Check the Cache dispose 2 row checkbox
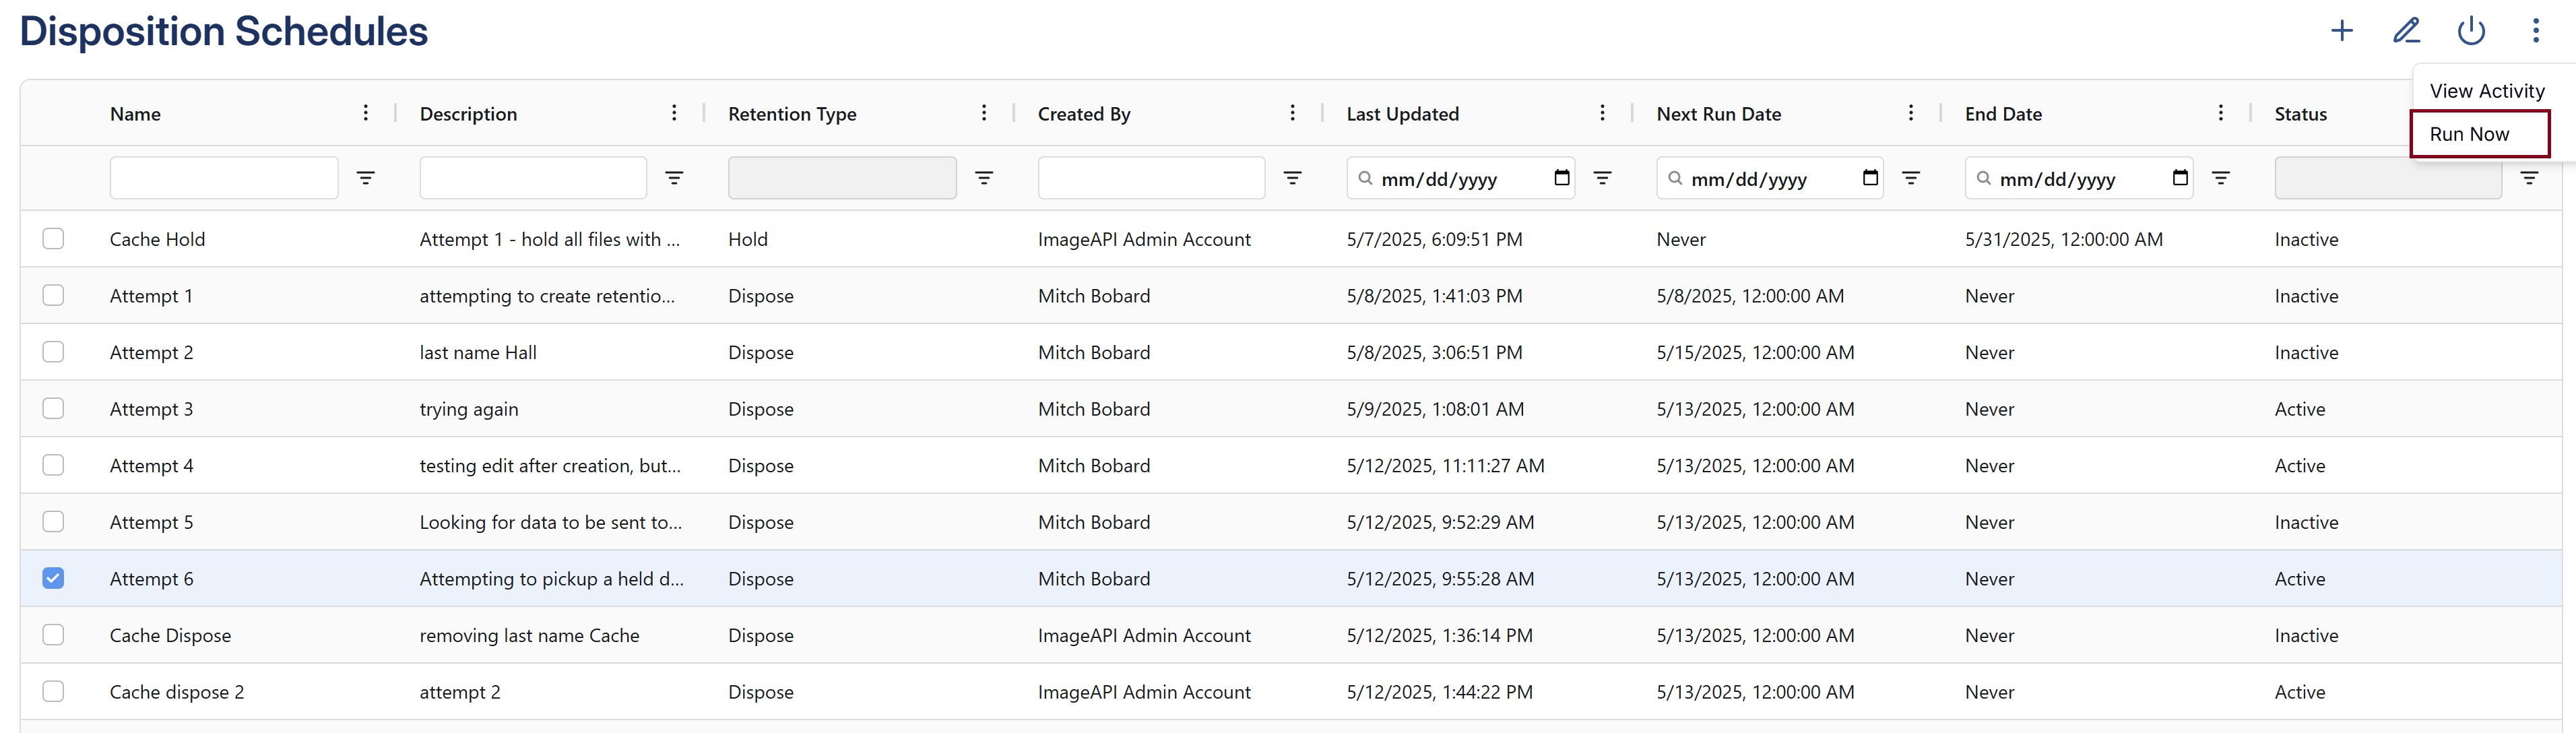 tap(53, 691)
